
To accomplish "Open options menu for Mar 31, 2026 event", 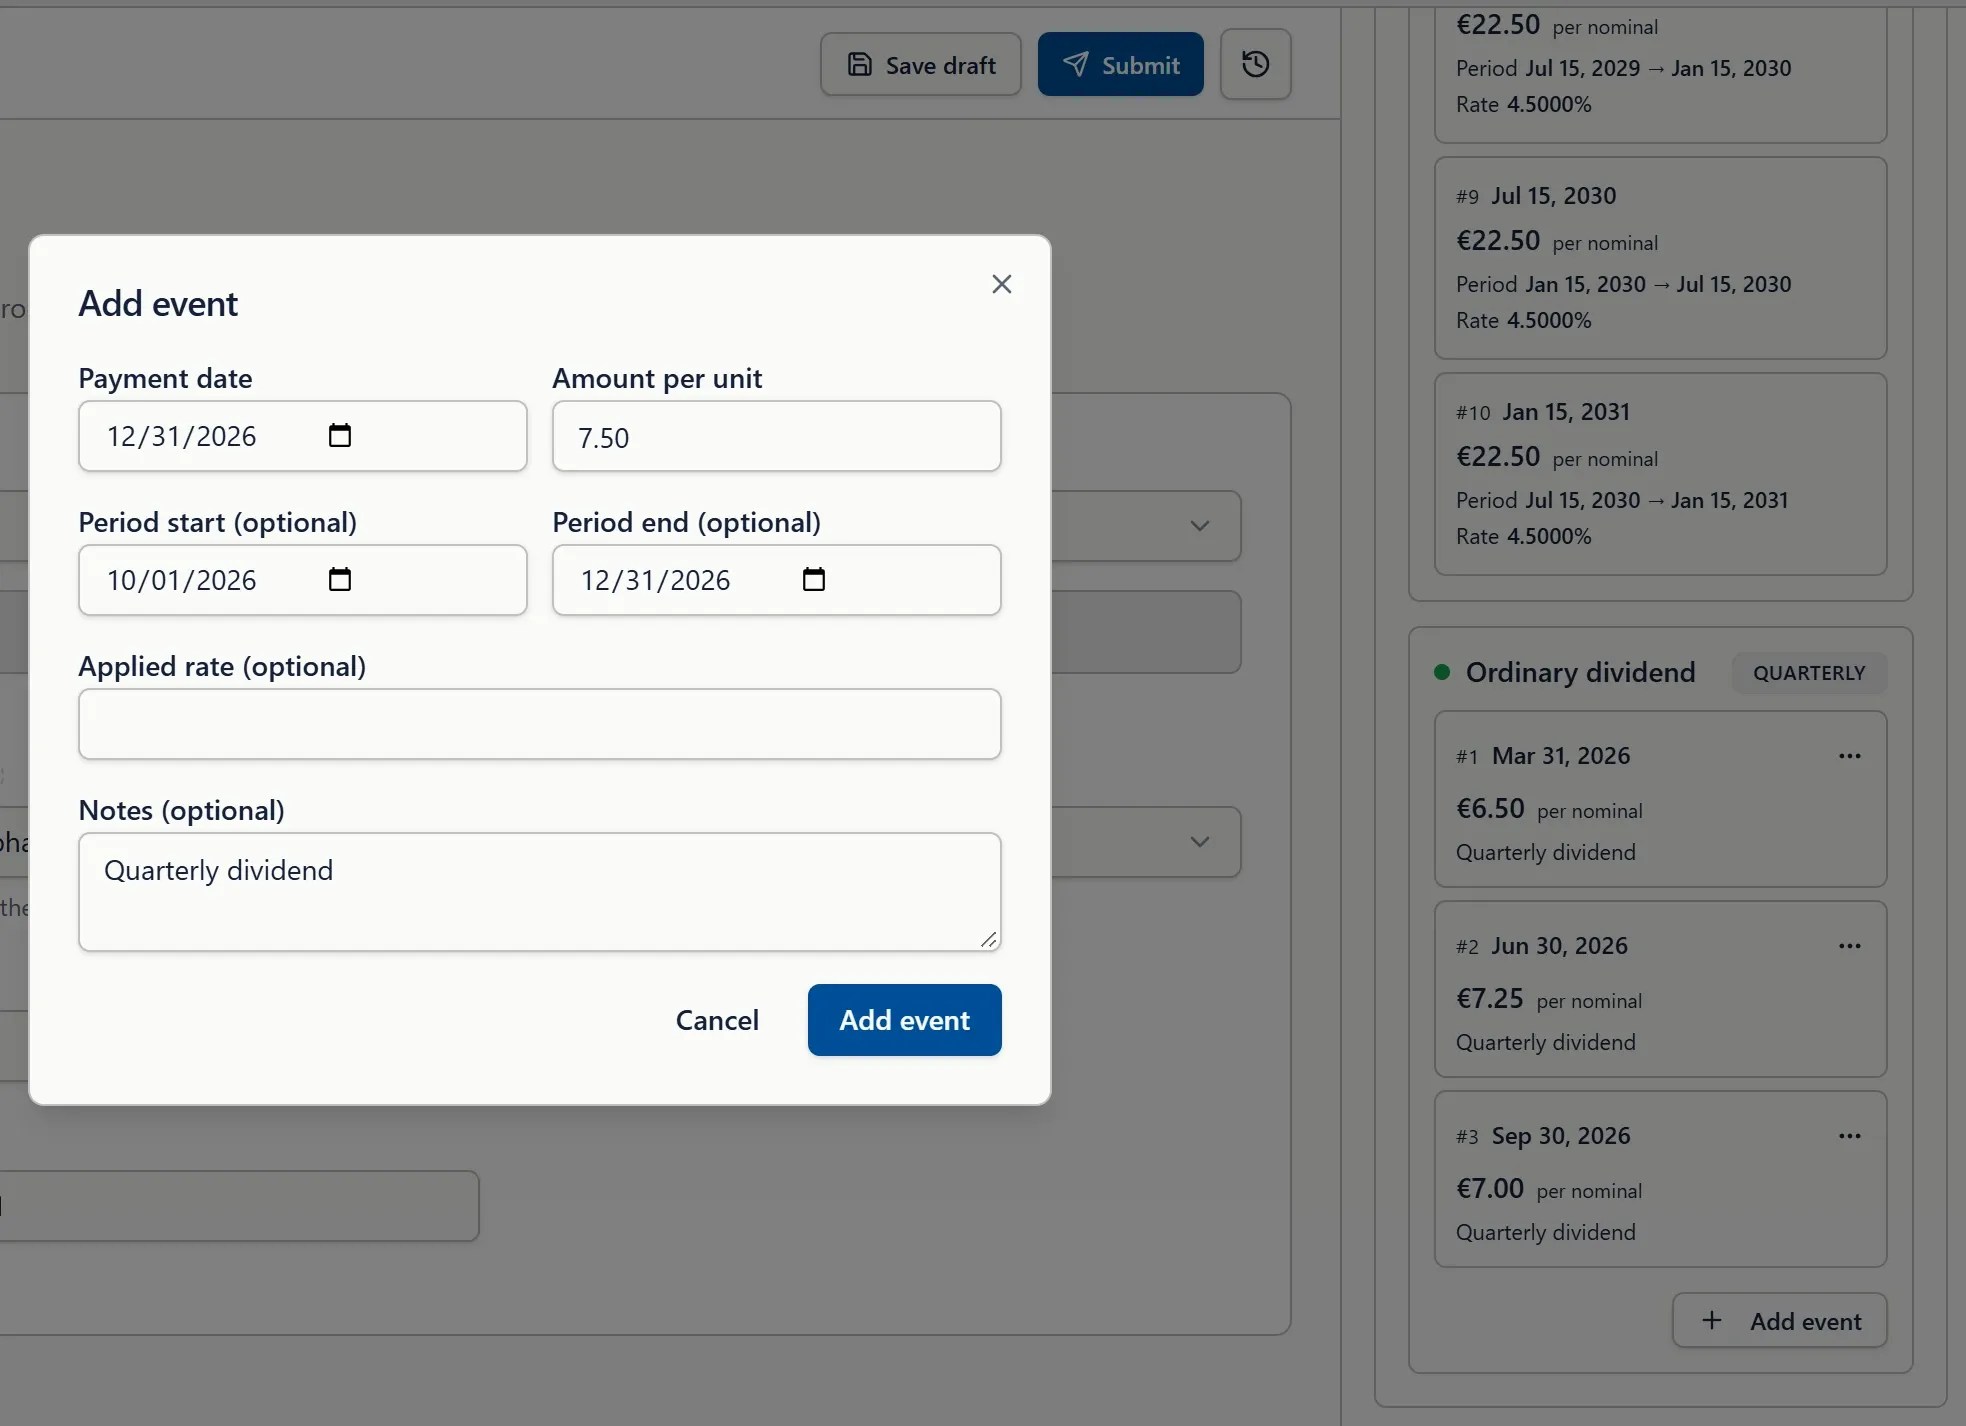I will 1849,756.
